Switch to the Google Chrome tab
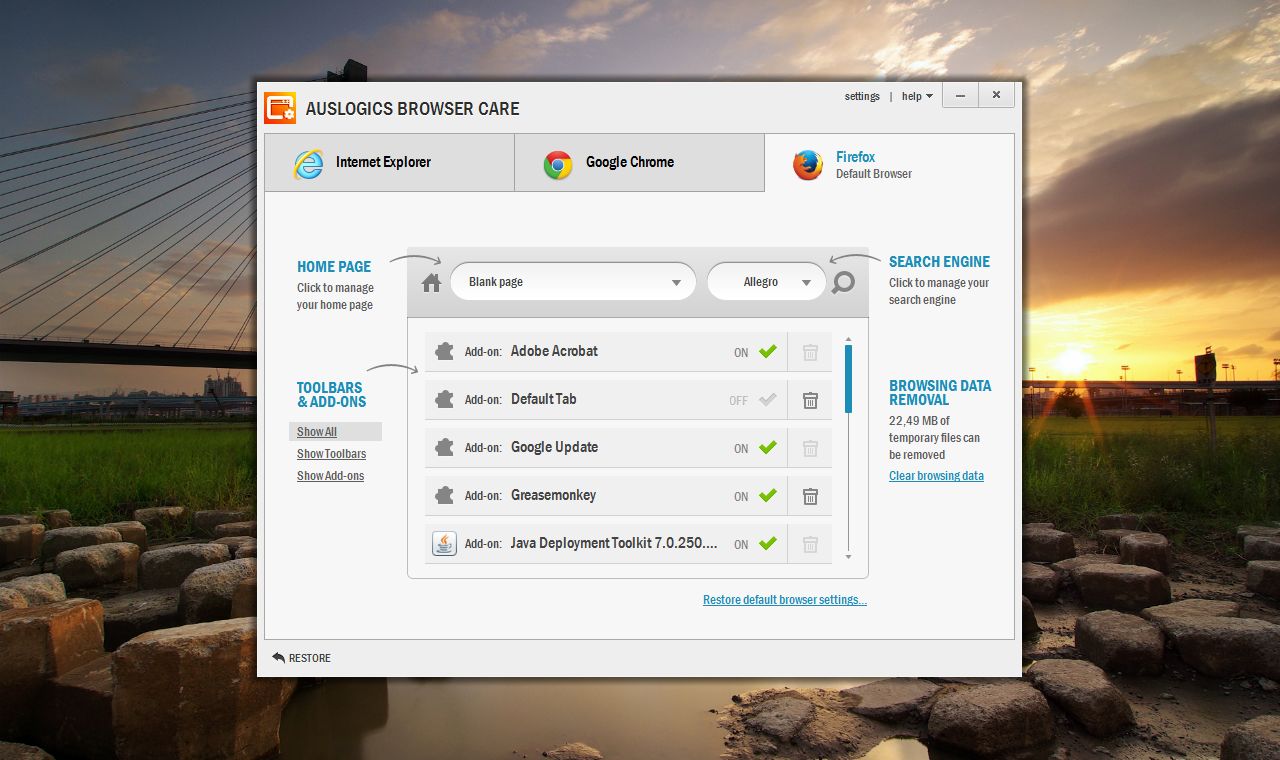1280x760 pixels. (x=639, y=162)
